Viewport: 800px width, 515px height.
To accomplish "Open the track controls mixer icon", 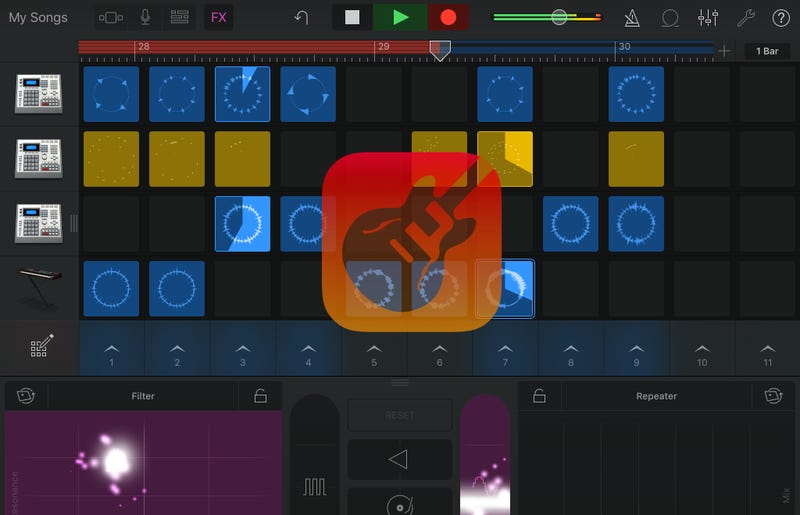I will click(708, 18).
